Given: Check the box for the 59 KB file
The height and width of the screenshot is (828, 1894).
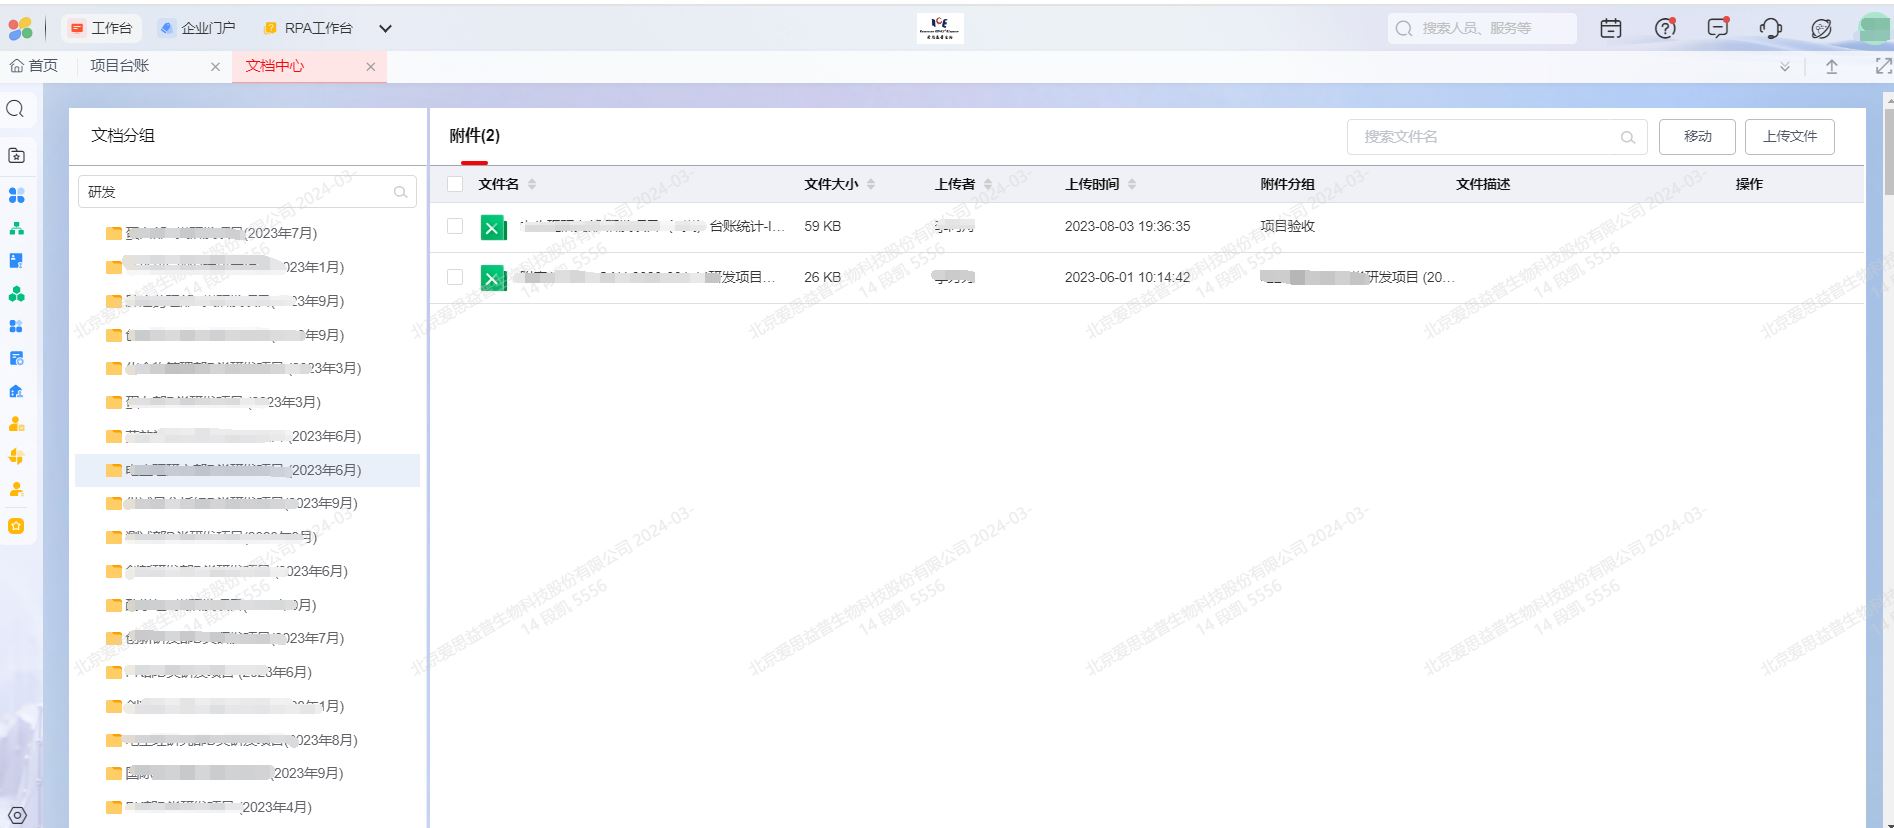Looking at the screenshot, I should tap(455, 227).
